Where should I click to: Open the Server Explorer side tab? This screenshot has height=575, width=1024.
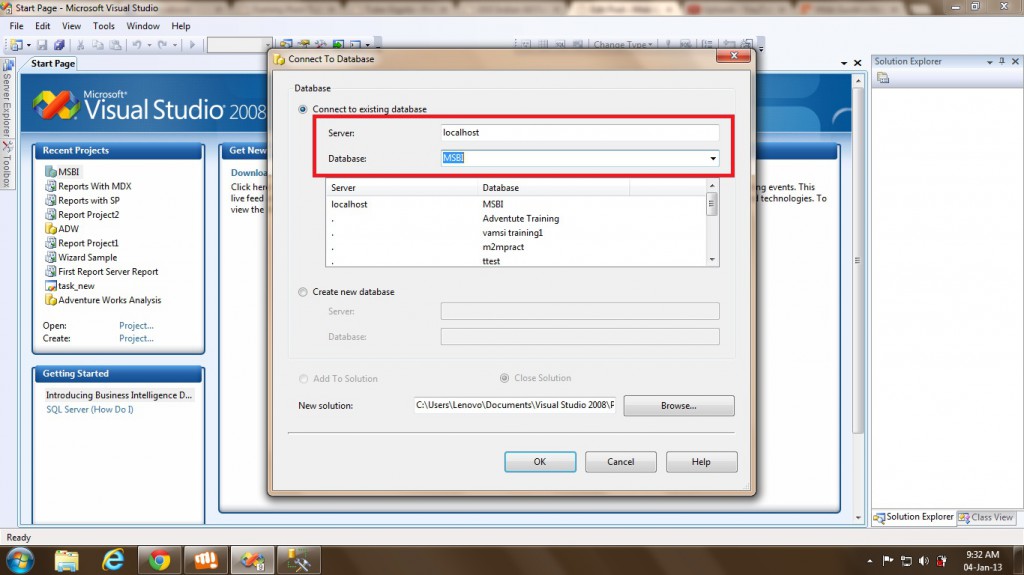6,102
